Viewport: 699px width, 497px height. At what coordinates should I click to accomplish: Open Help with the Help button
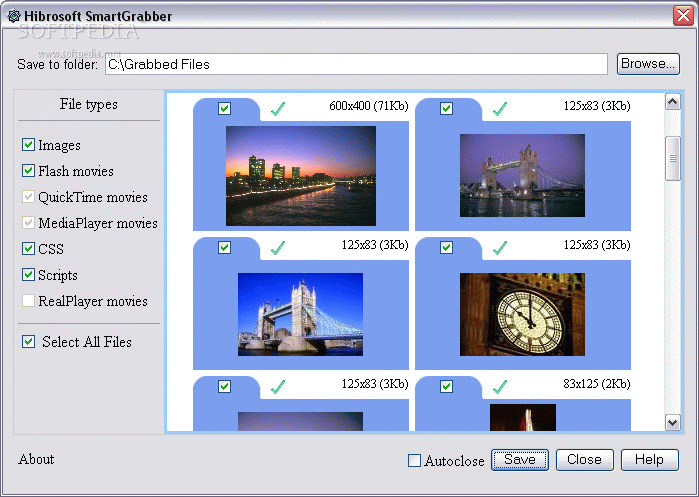[x=650, y=460]
